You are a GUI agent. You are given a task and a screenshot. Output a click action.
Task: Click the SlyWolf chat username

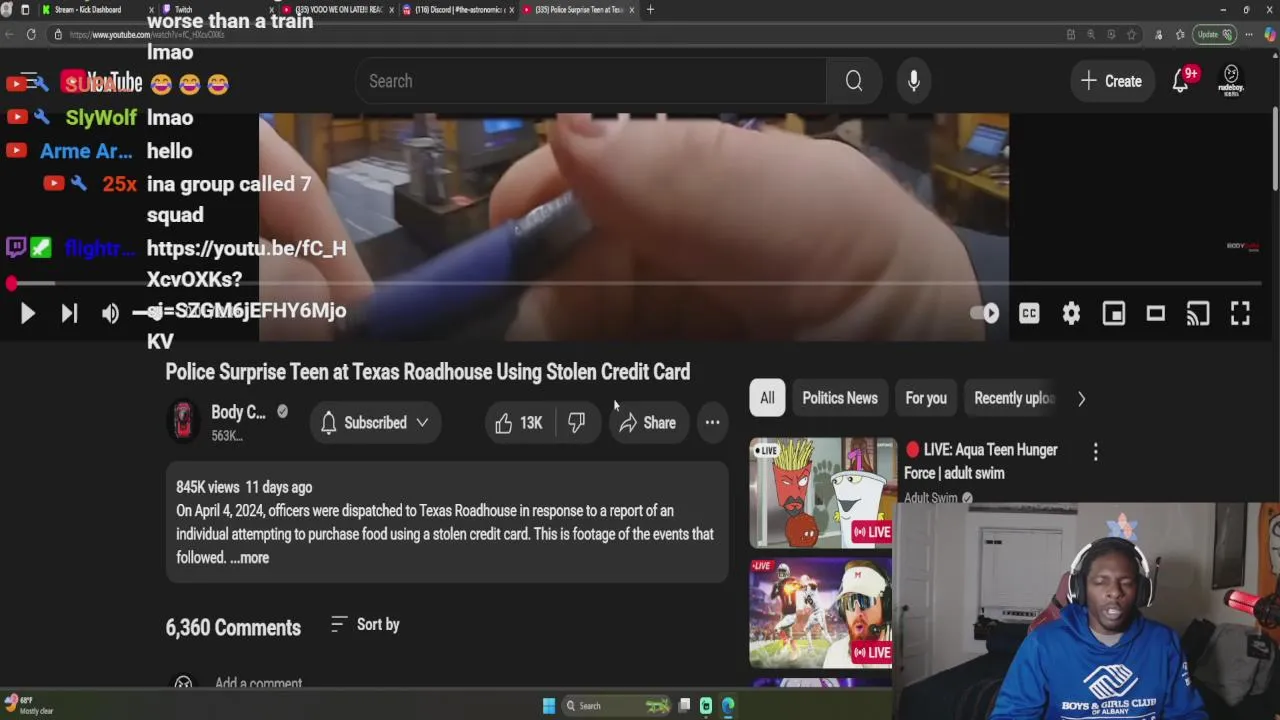[101, 118]
